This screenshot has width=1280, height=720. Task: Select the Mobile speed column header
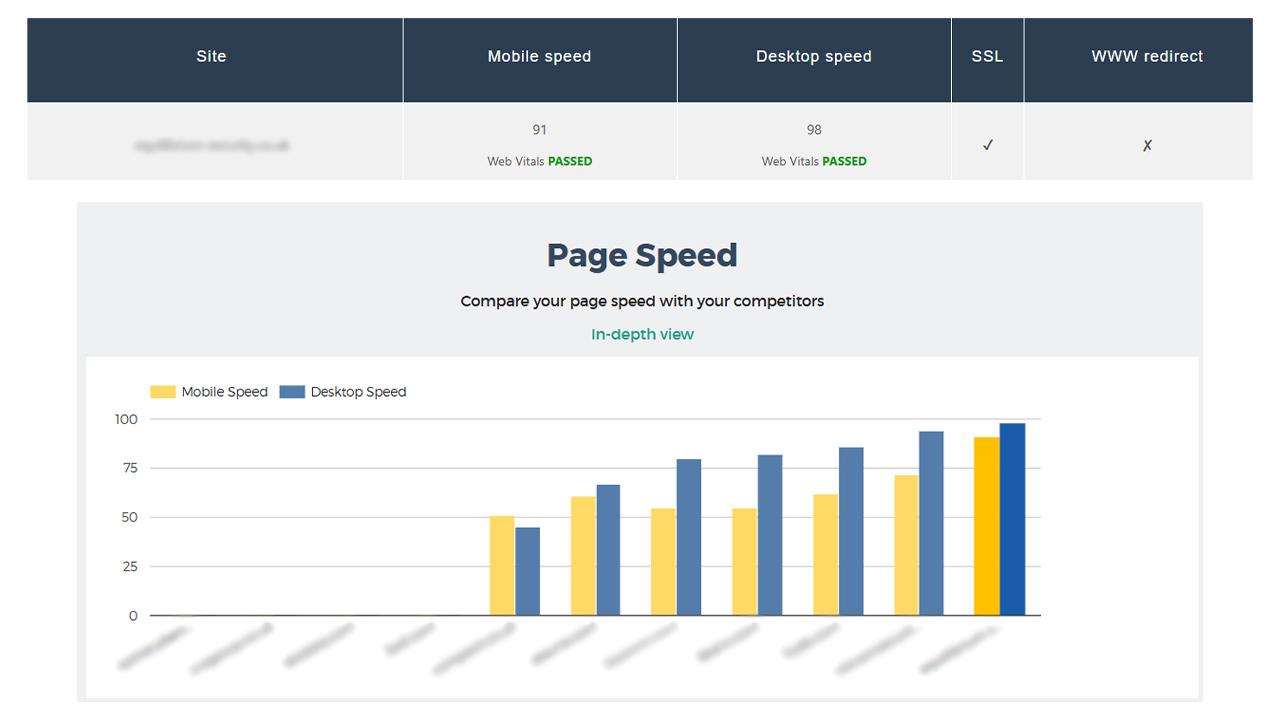[539, 57]
